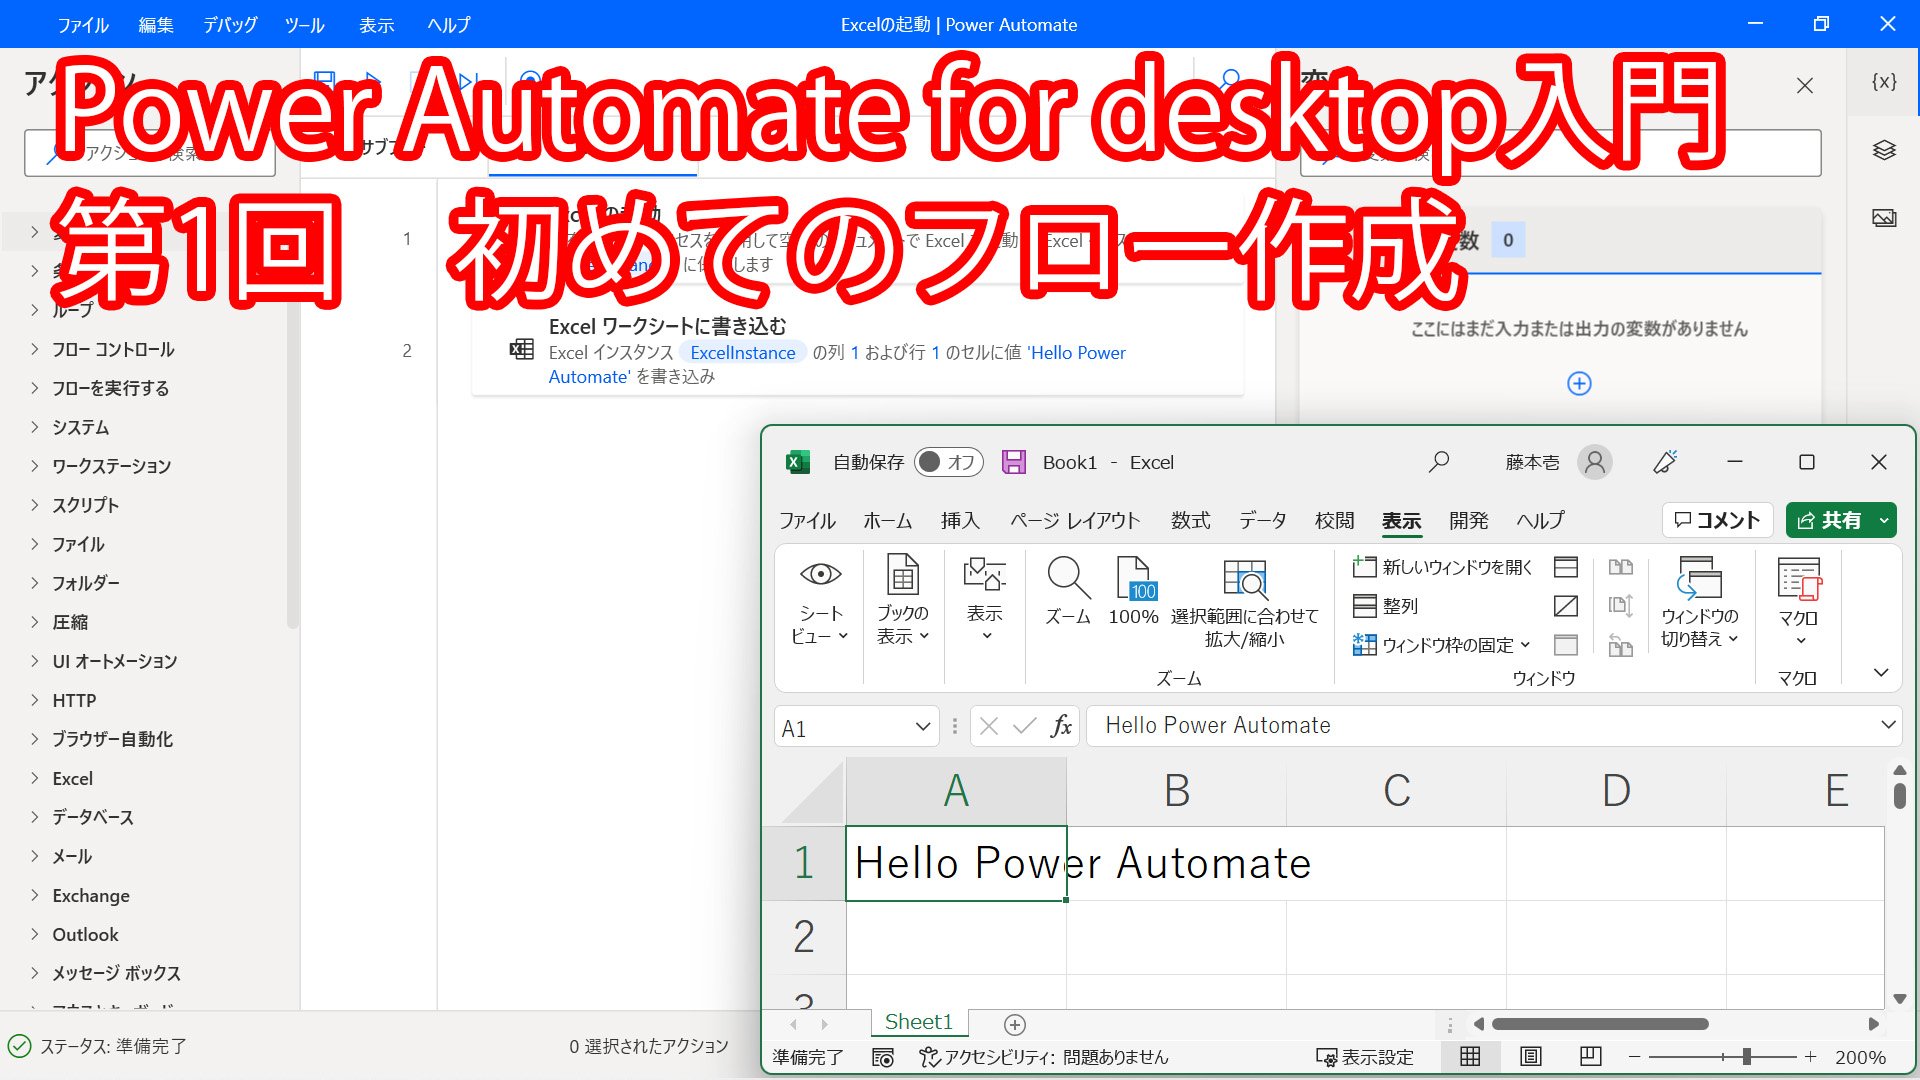Open the UI elements layers icon in Power Automate
The image size is (1920, 1080).
(1884, 150)
